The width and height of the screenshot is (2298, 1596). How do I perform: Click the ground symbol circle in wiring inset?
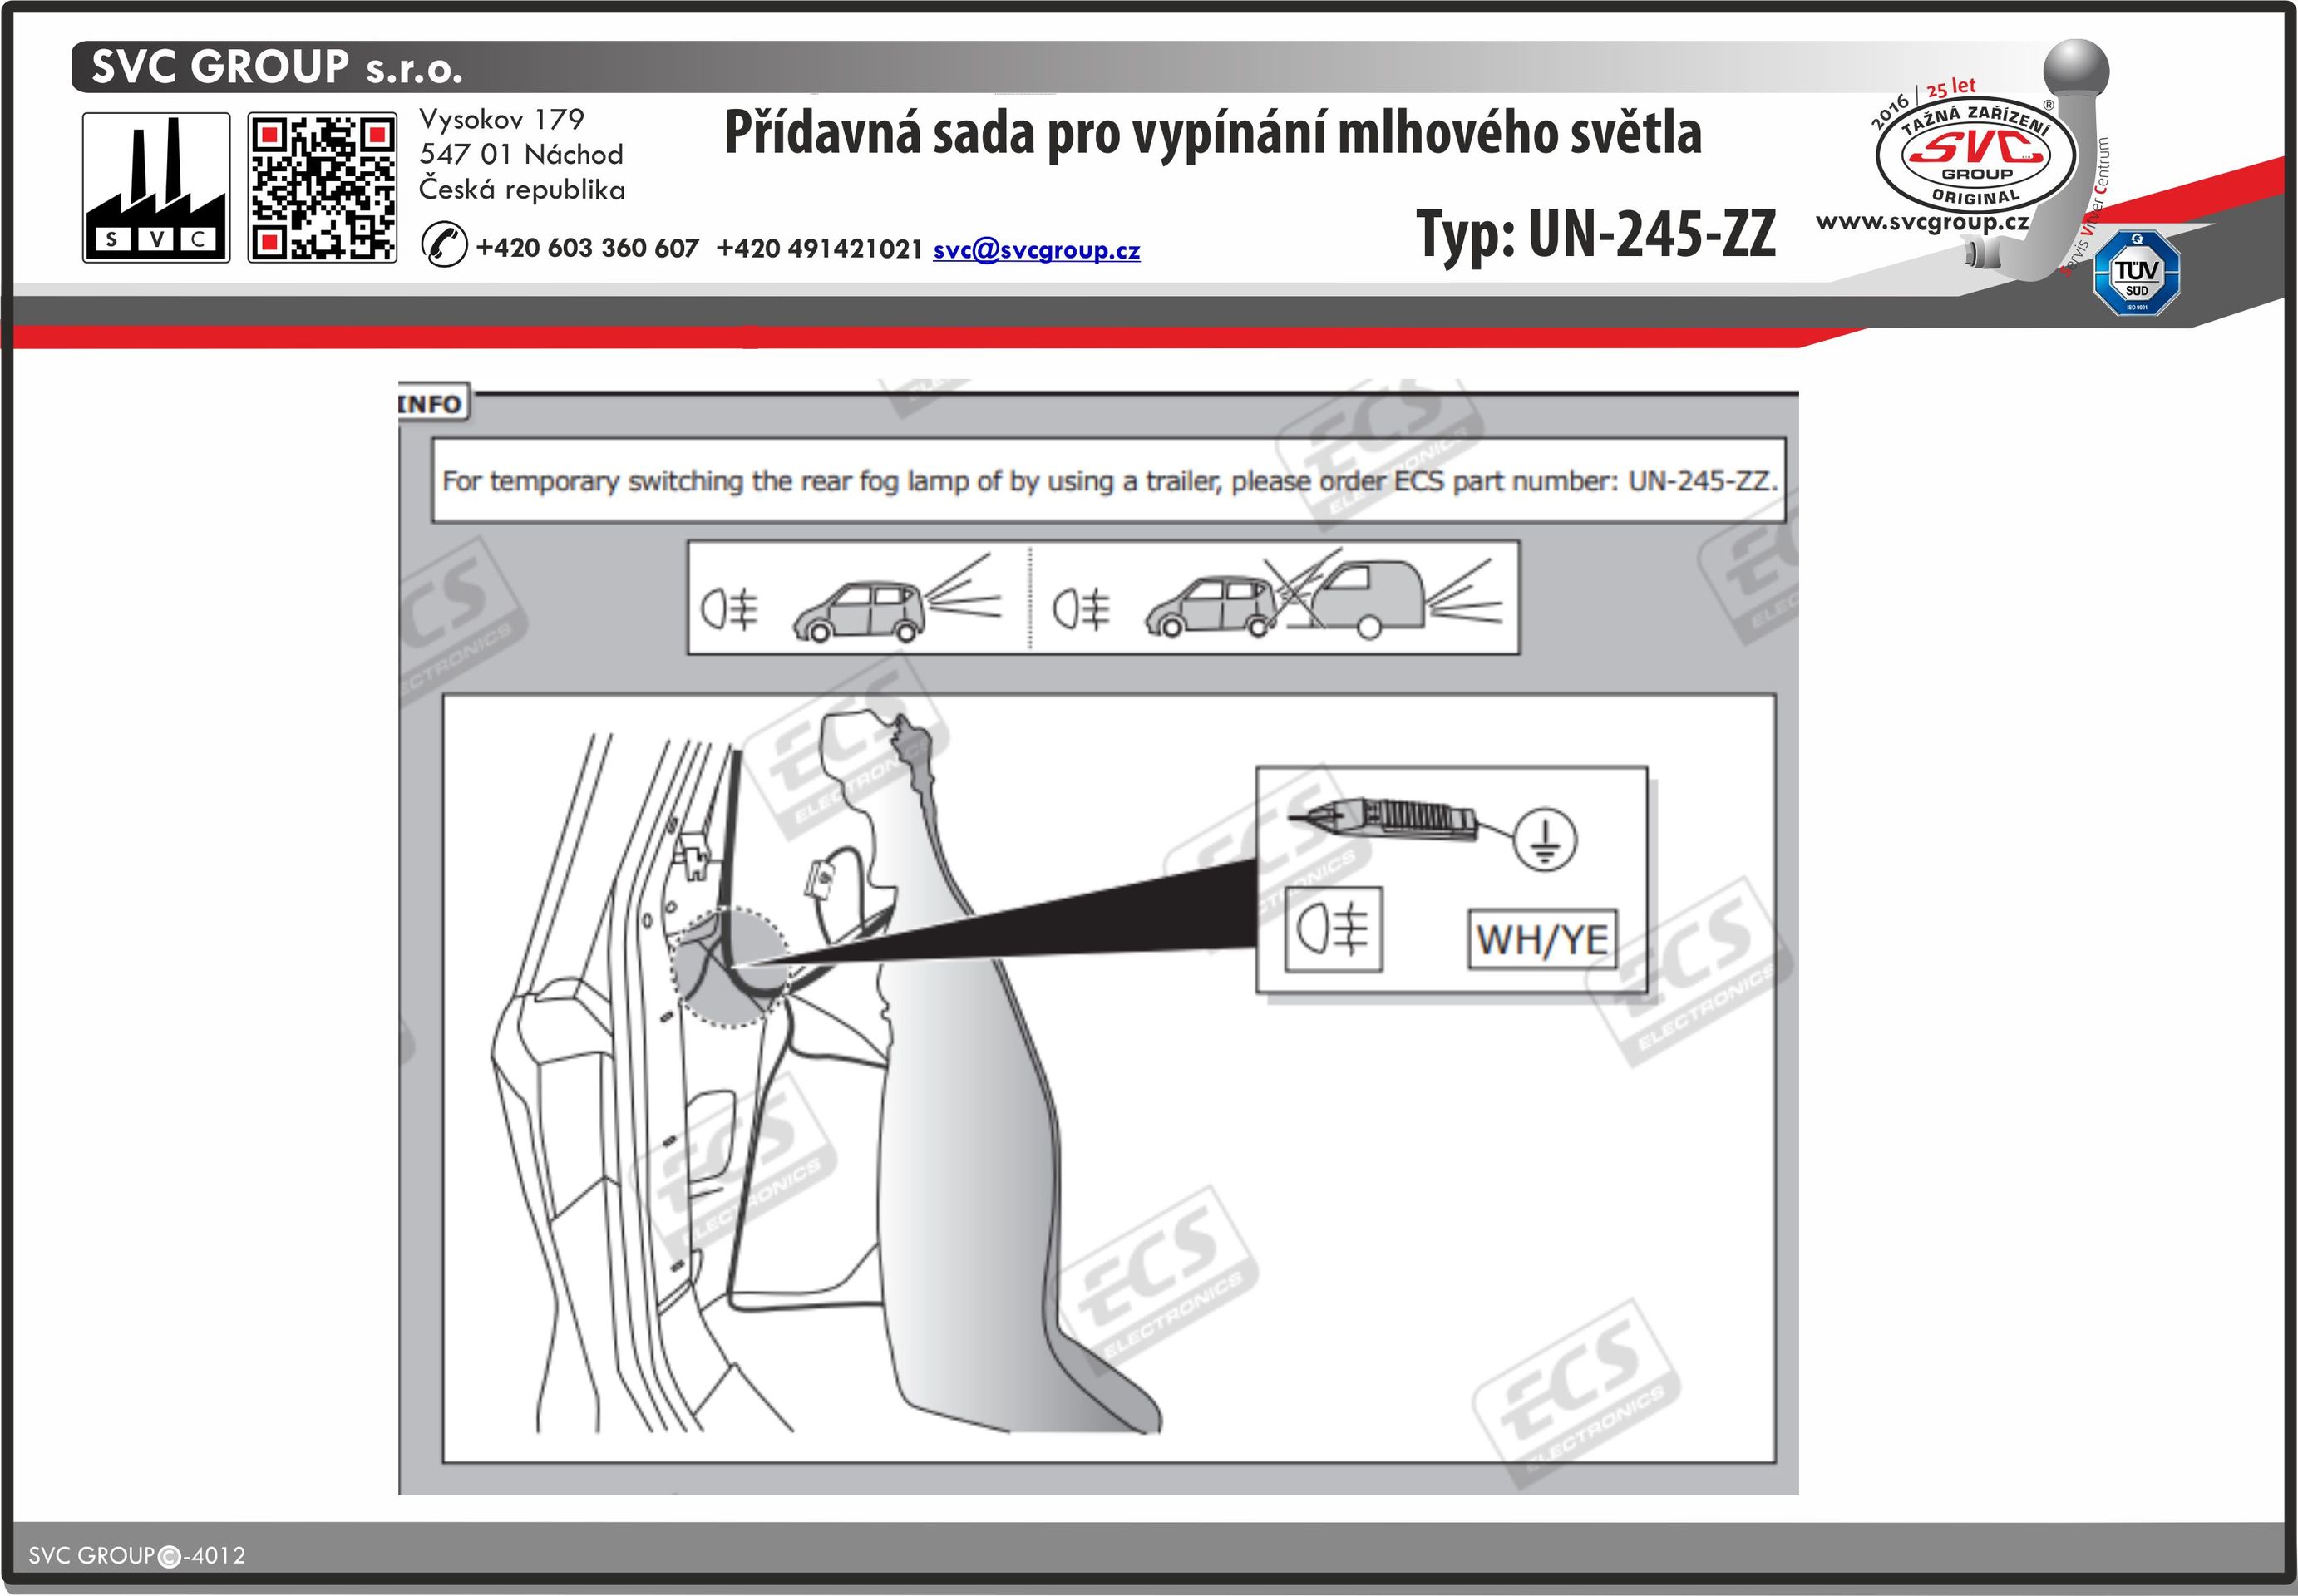(x=1545, y=839)
